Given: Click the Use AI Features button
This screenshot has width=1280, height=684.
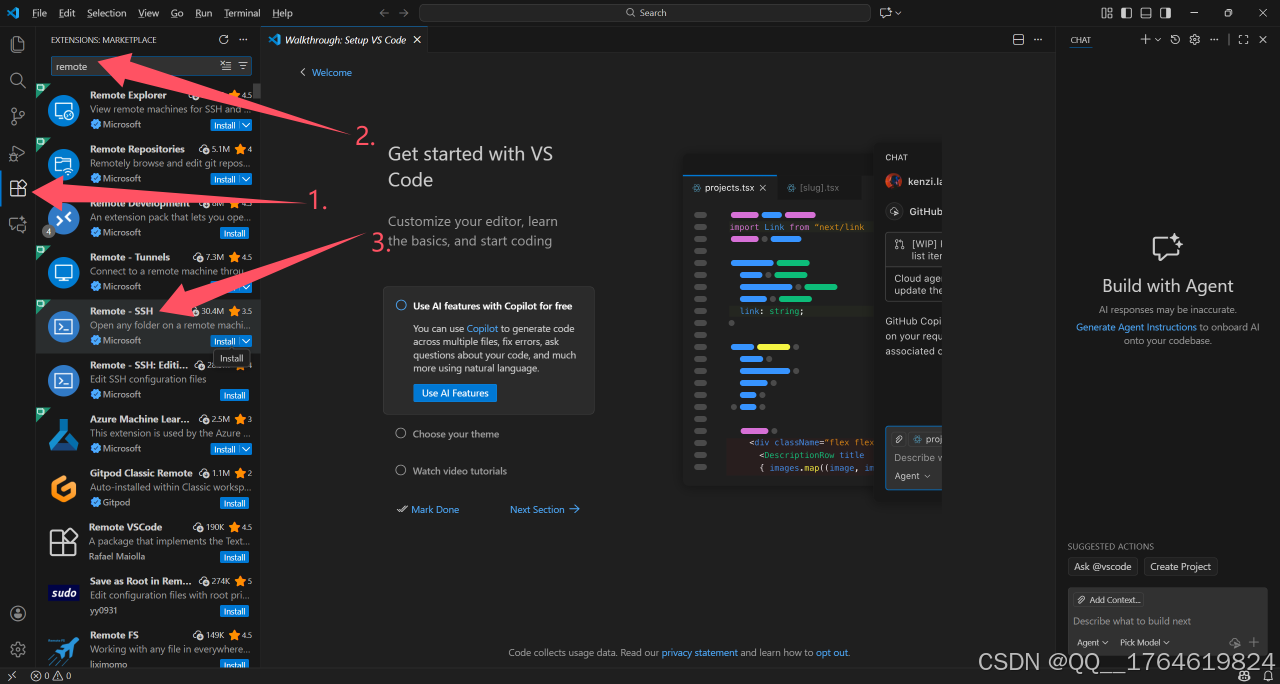Looking at the screenshot, I should pyautogui.click(x=455, y=393).
